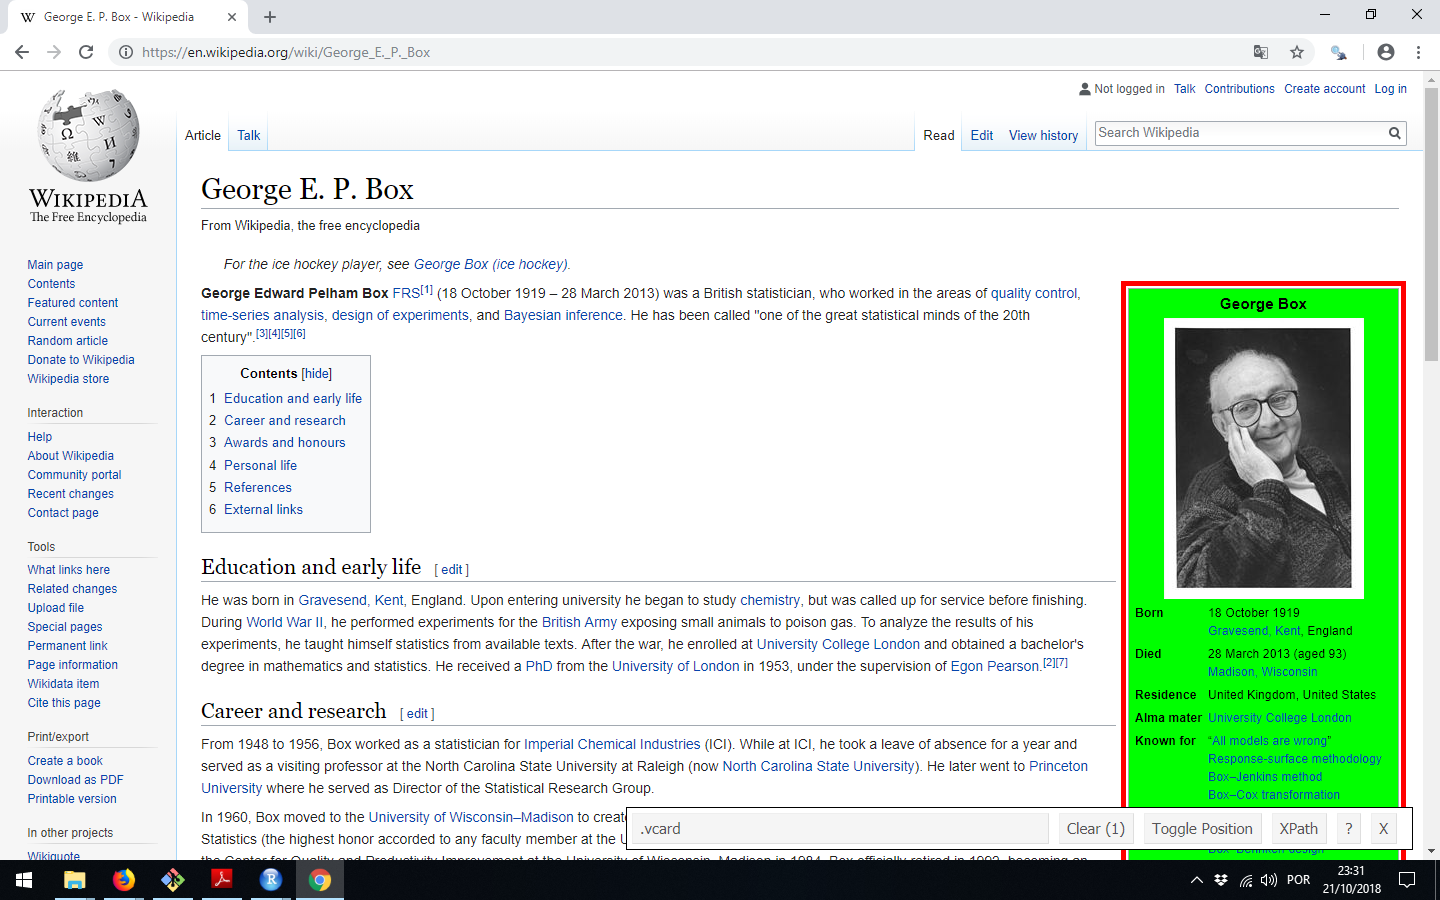
Task: Hide the Contents table with hide toggle
Action: [317, 373]
